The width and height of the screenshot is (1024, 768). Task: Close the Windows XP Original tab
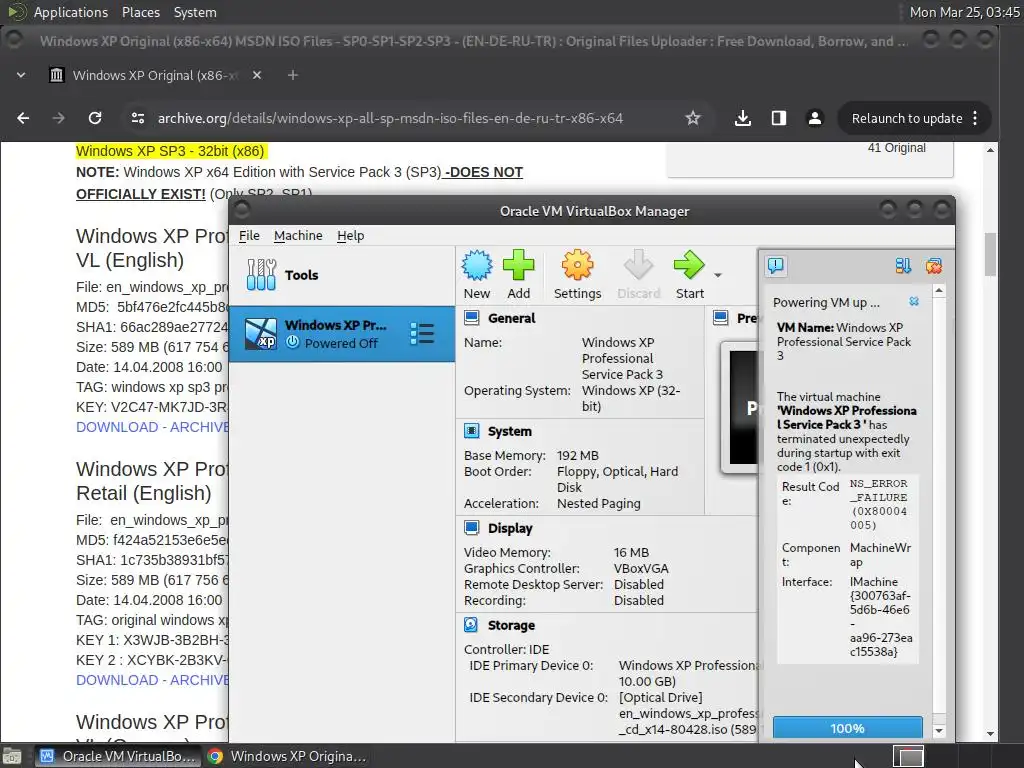(x=257, y=75)
